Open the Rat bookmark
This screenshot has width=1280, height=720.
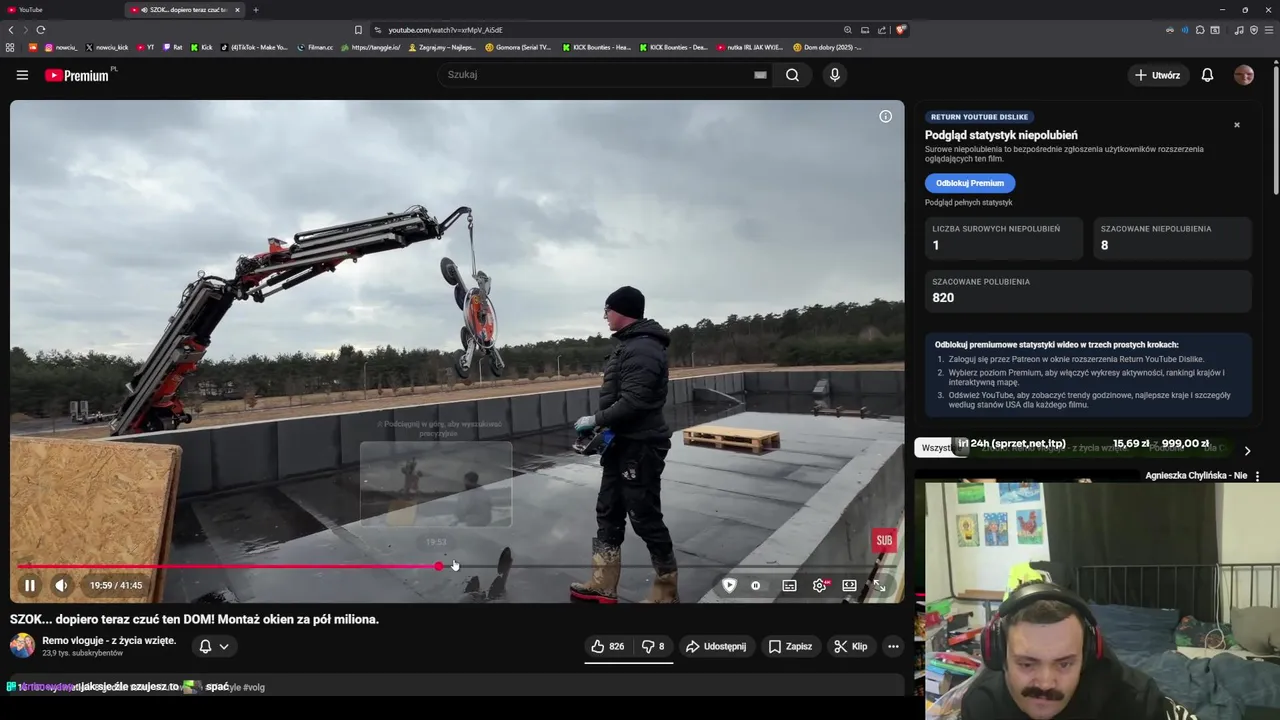click(172, 47)
